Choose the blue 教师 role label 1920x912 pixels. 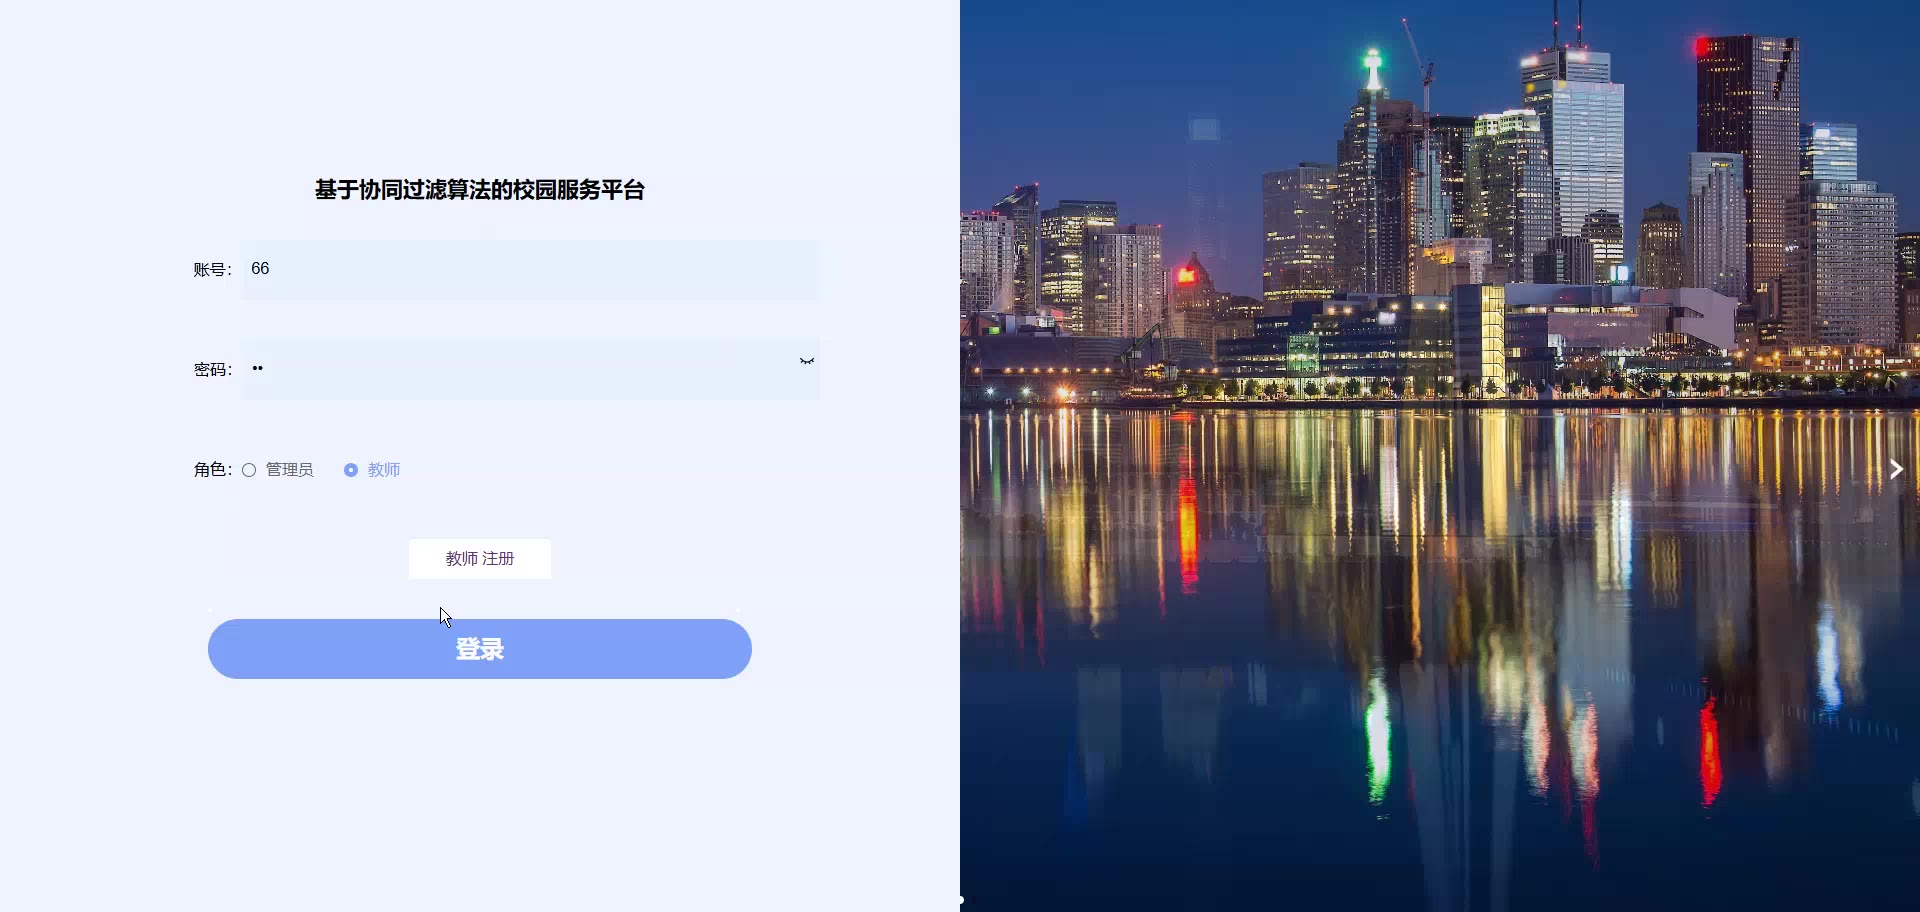(384, 470)
